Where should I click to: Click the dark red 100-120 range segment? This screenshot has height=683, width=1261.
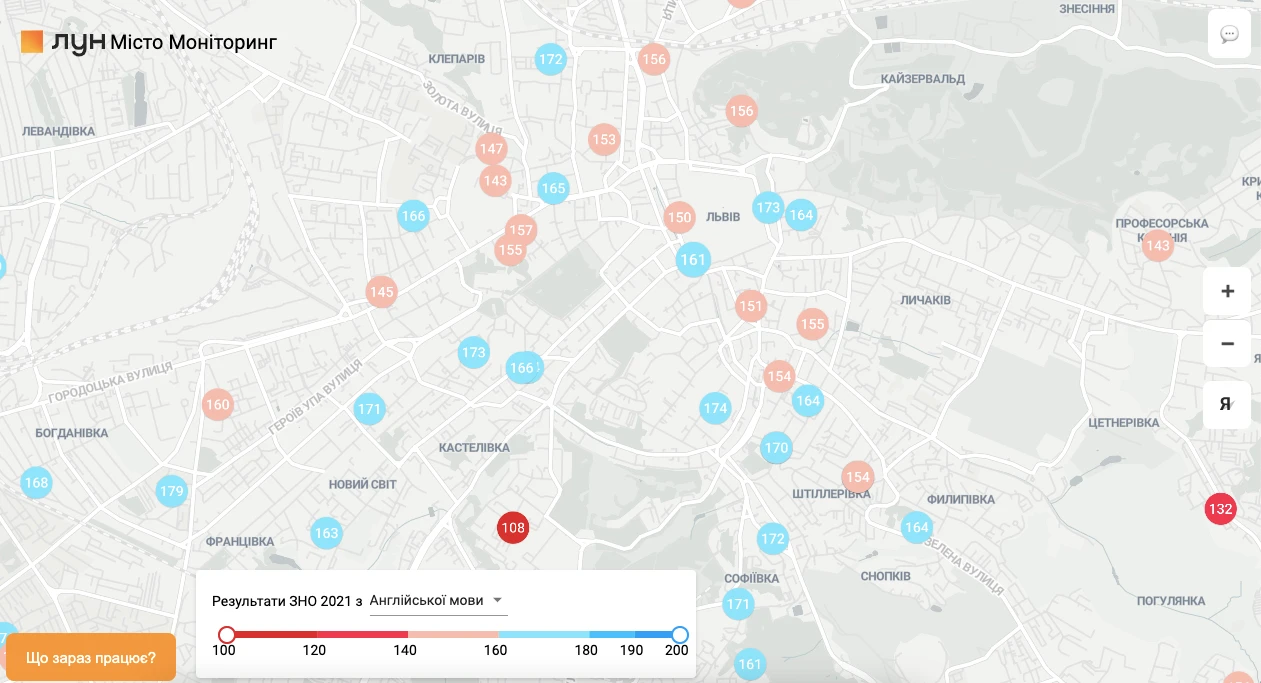click(273, 634)
